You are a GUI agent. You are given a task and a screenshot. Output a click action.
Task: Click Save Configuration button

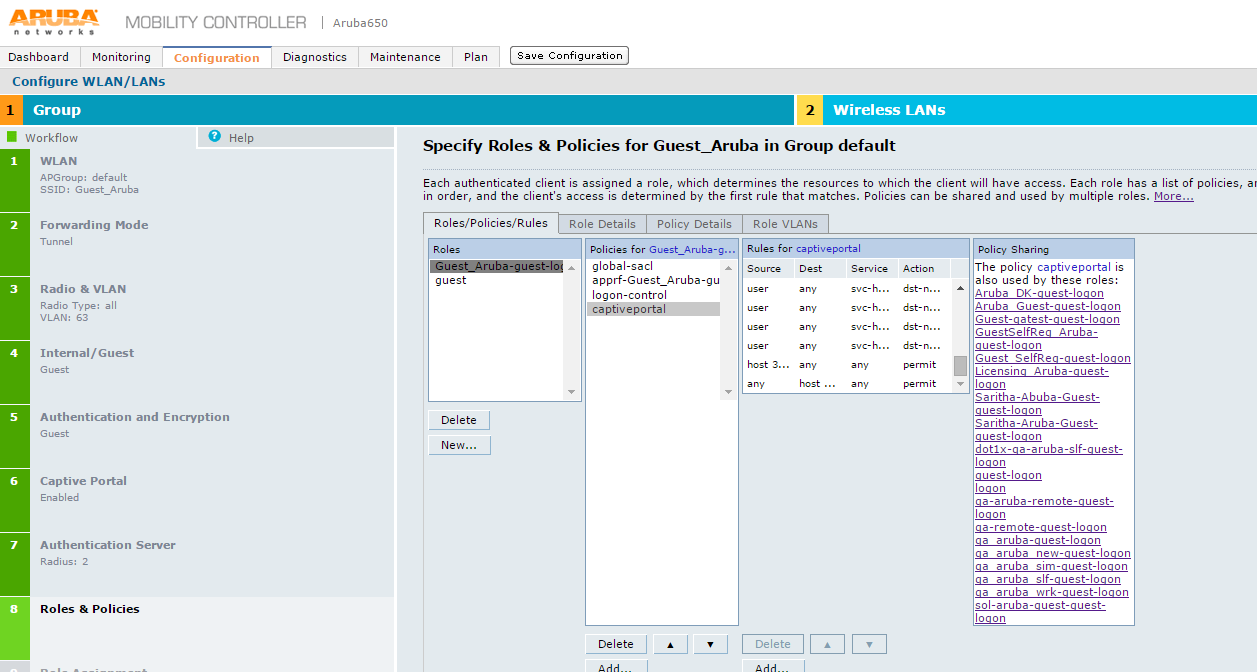pos(569,56)
